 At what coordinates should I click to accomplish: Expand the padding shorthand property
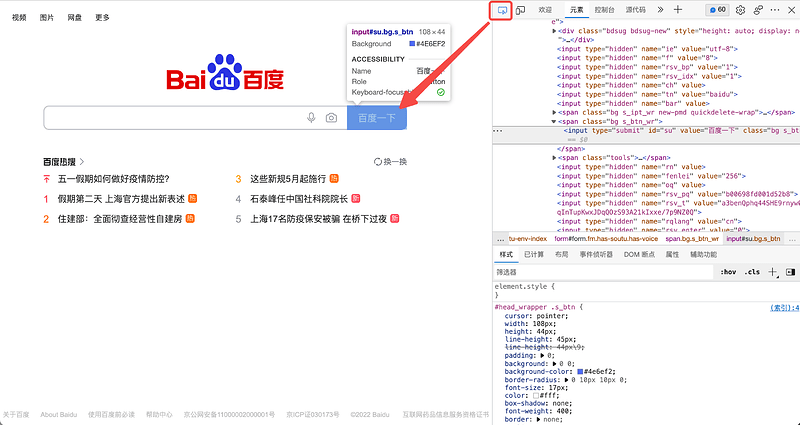point(542,356)
